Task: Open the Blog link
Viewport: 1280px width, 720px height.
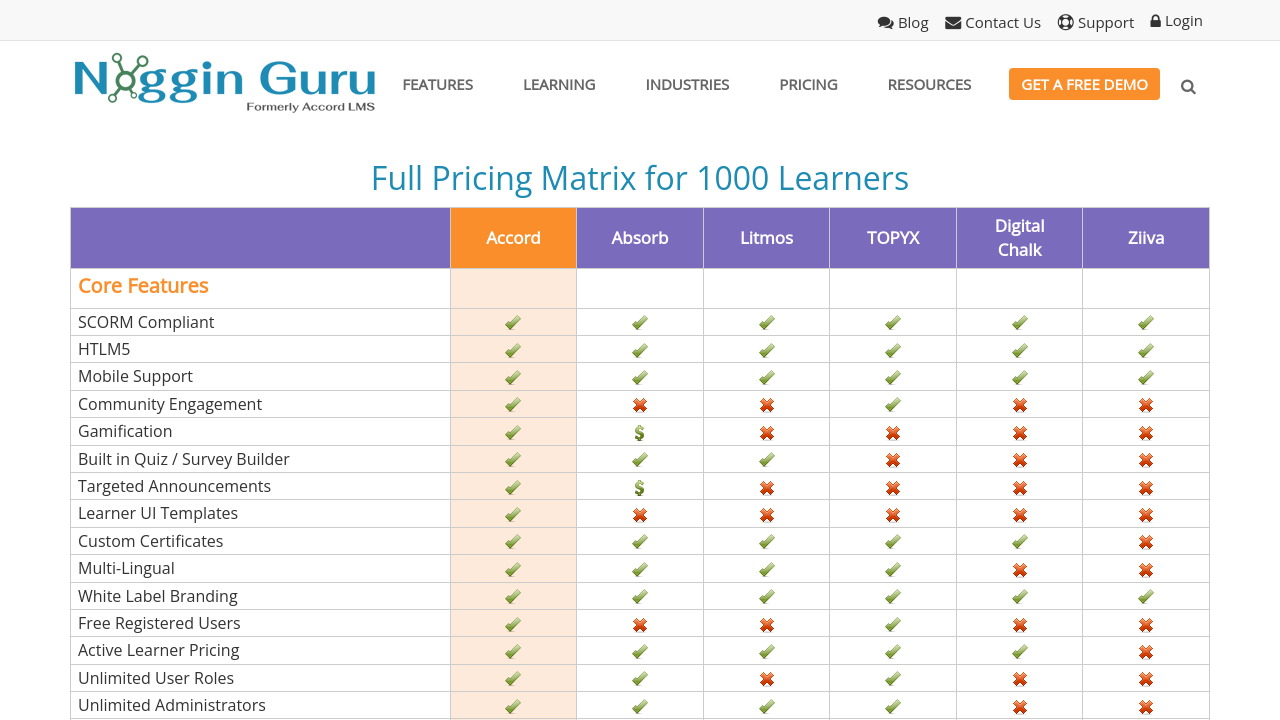Action: pos(903,22)
